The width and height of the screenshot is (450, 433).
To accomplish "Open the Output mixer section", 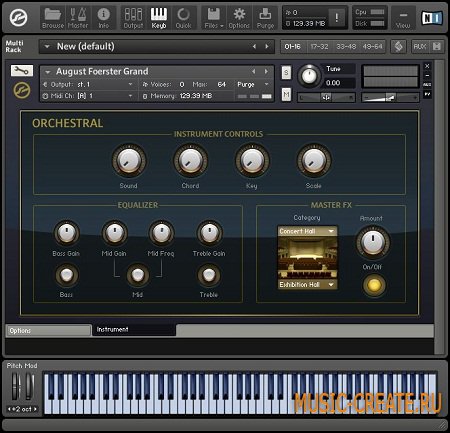I will point(133,18).
